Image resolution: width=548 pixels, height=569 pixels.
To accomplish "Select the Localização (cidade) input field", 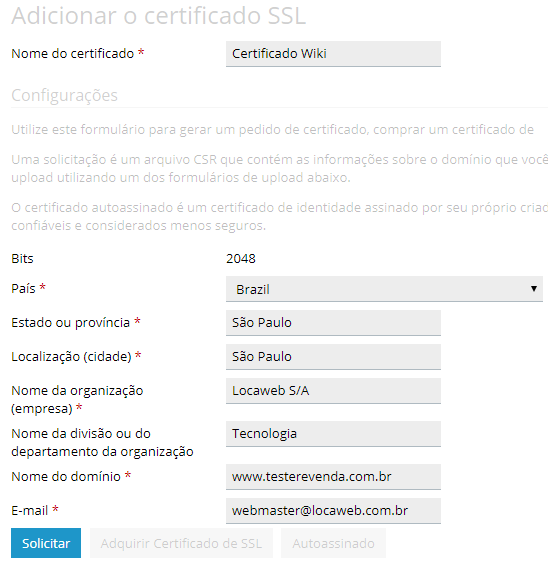I will [333, 357].
